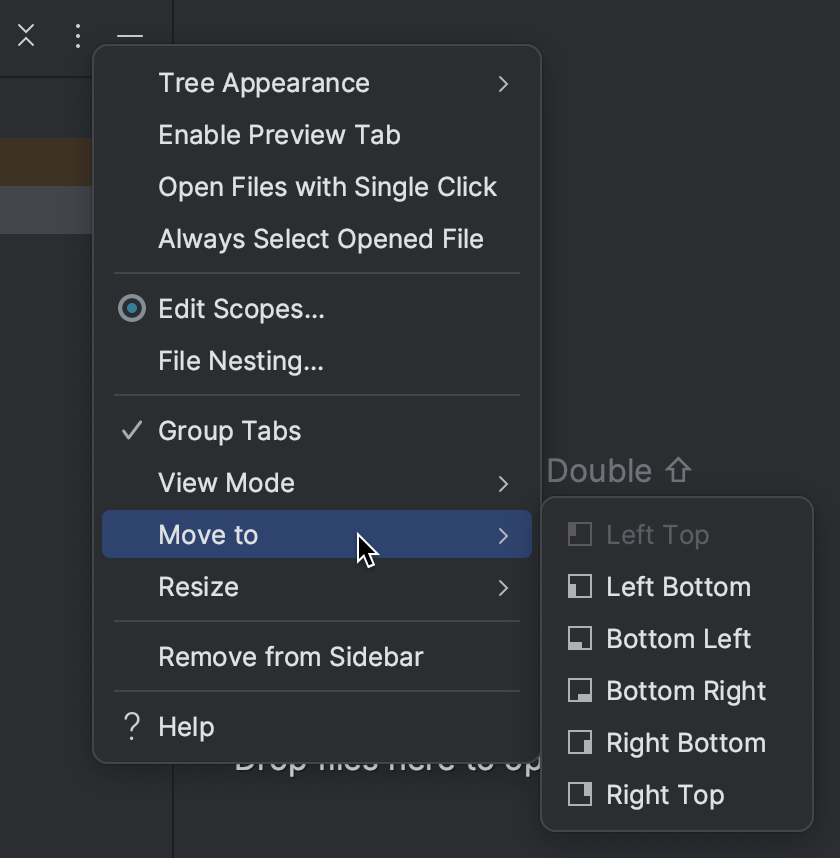The width and height of the screenshot is (840, 858).
Task: Open the three-dot options icon
Action: [x=77, y=37]
